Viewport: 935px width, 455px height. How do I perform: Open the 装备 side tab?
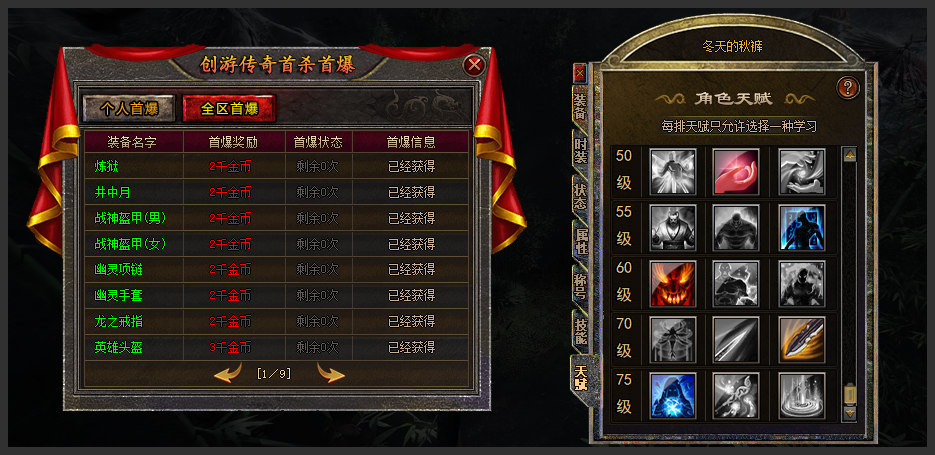(580, 106)
